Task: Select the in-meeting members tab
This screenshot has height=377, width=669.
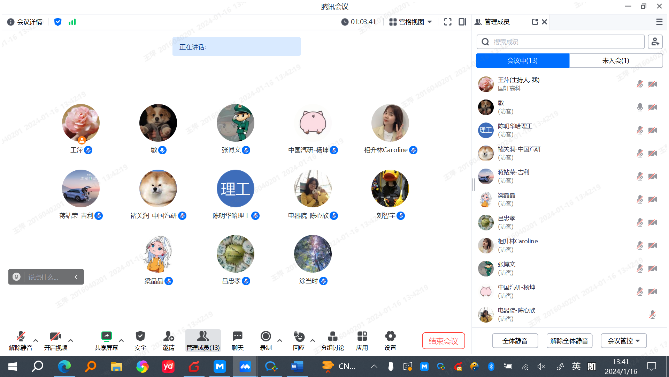Action: [x=522, y=61]
